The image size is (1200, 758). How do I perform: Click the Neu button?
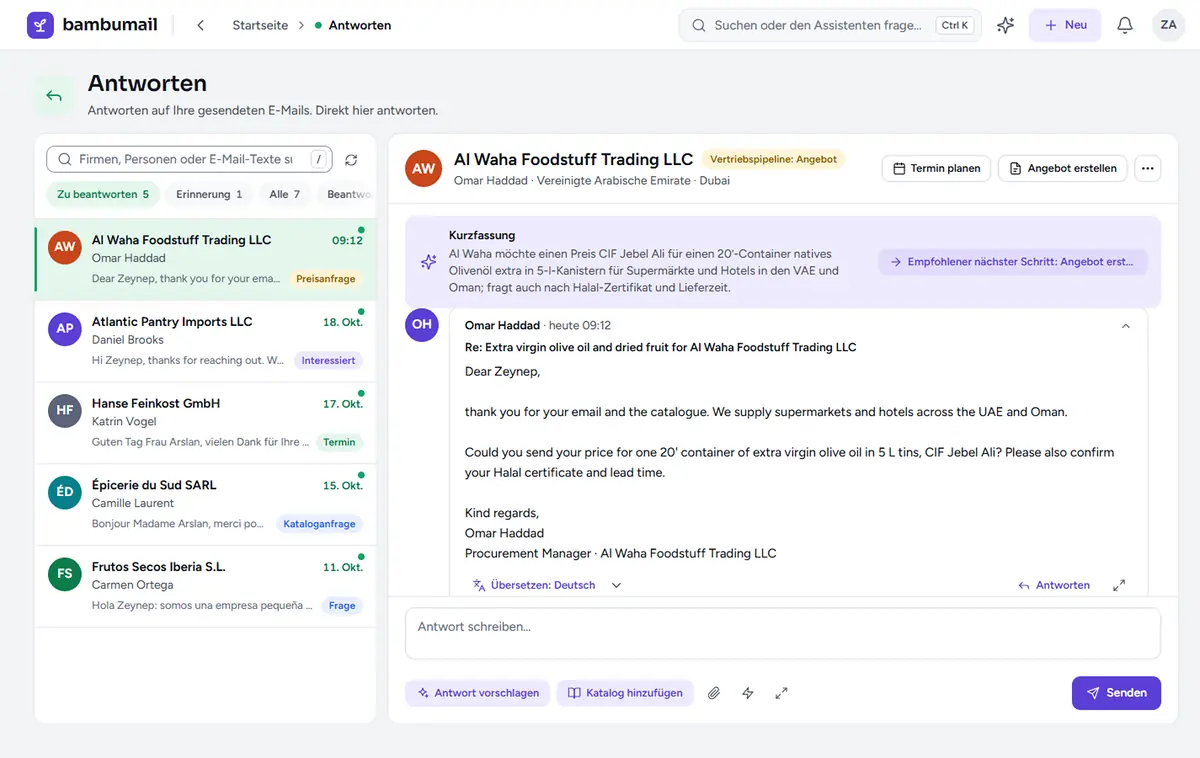(1065, 25)
